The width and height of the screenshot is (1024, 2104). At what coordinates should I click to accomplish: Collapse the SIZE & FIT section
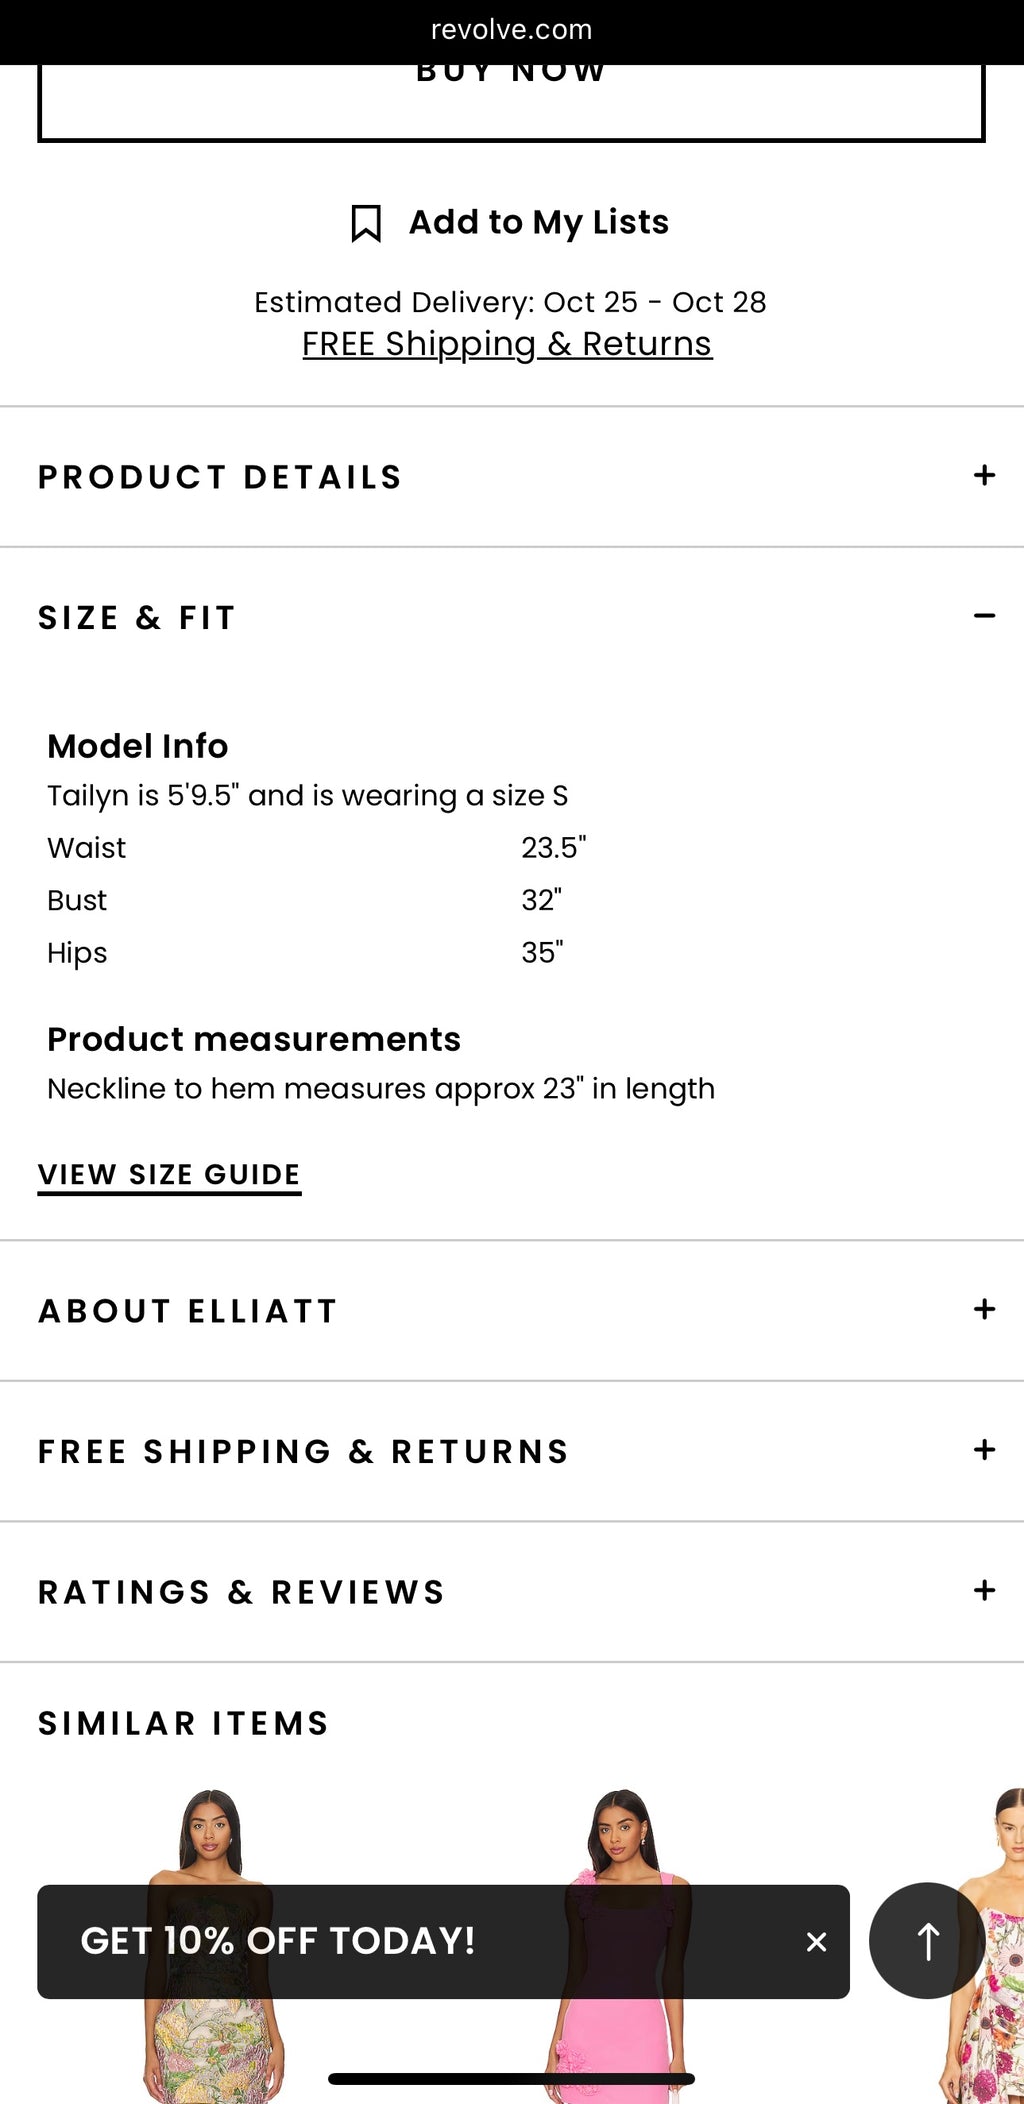pyautogui.click(x=985, y=616)
